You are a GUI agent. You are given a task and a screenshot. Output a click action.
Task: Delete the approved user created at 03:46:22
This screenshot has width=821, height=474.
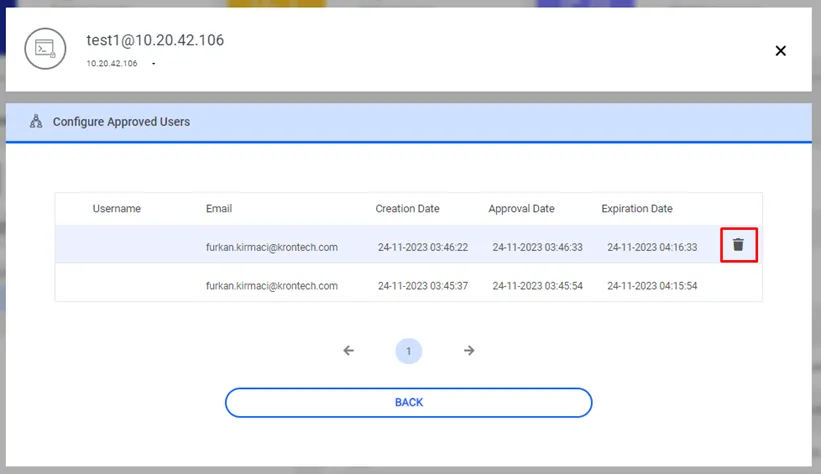tap(738, 245)
